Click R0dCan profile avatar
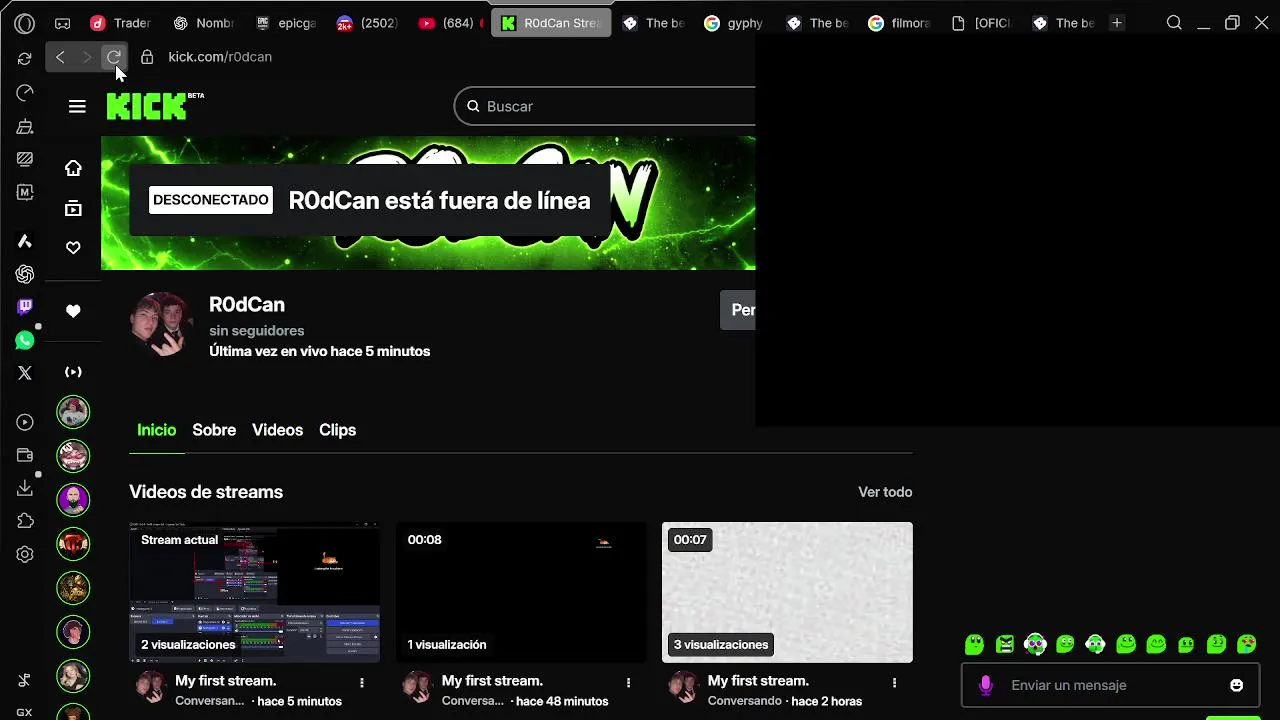 coord(161,324)
